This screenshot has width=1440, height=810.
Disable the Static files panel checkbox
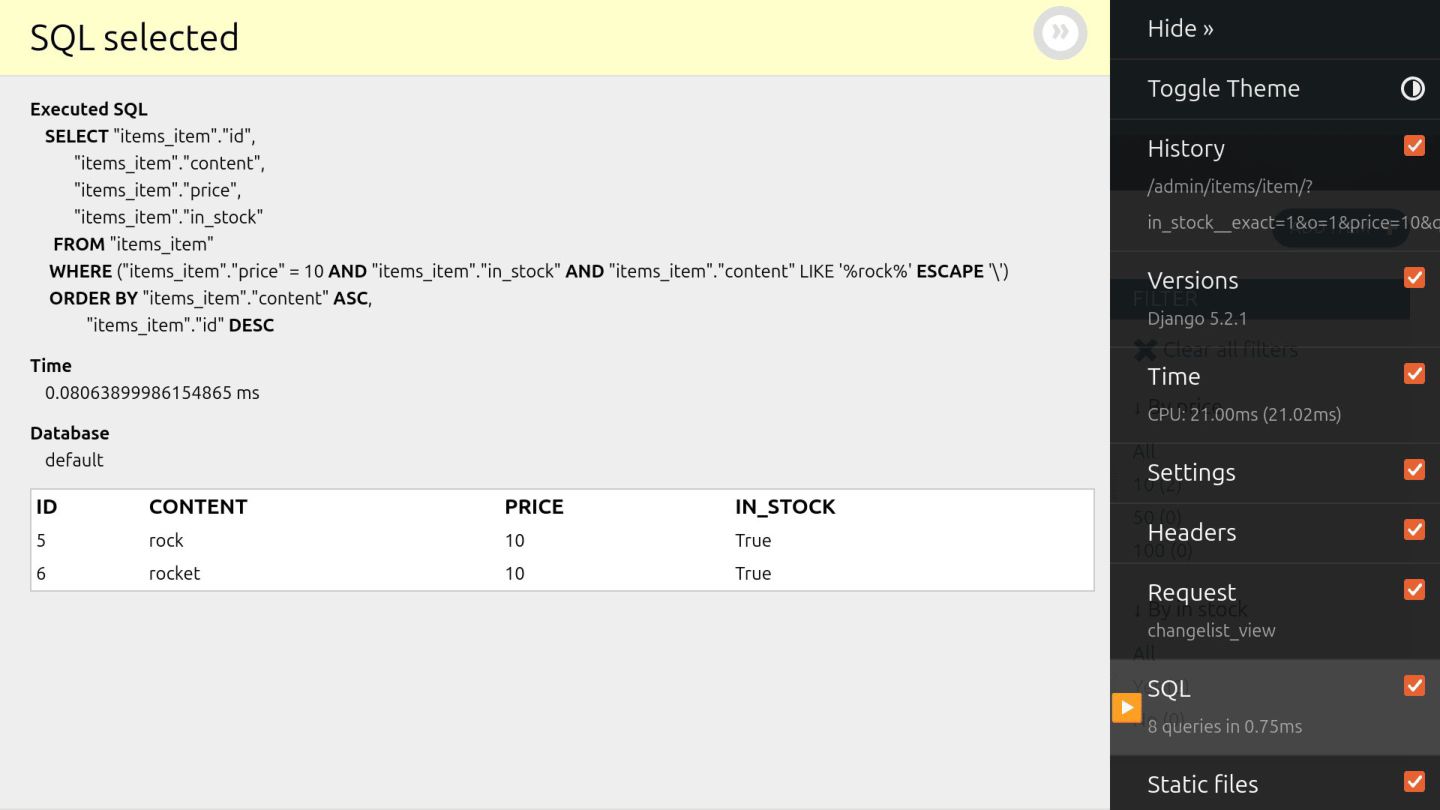1414,782
